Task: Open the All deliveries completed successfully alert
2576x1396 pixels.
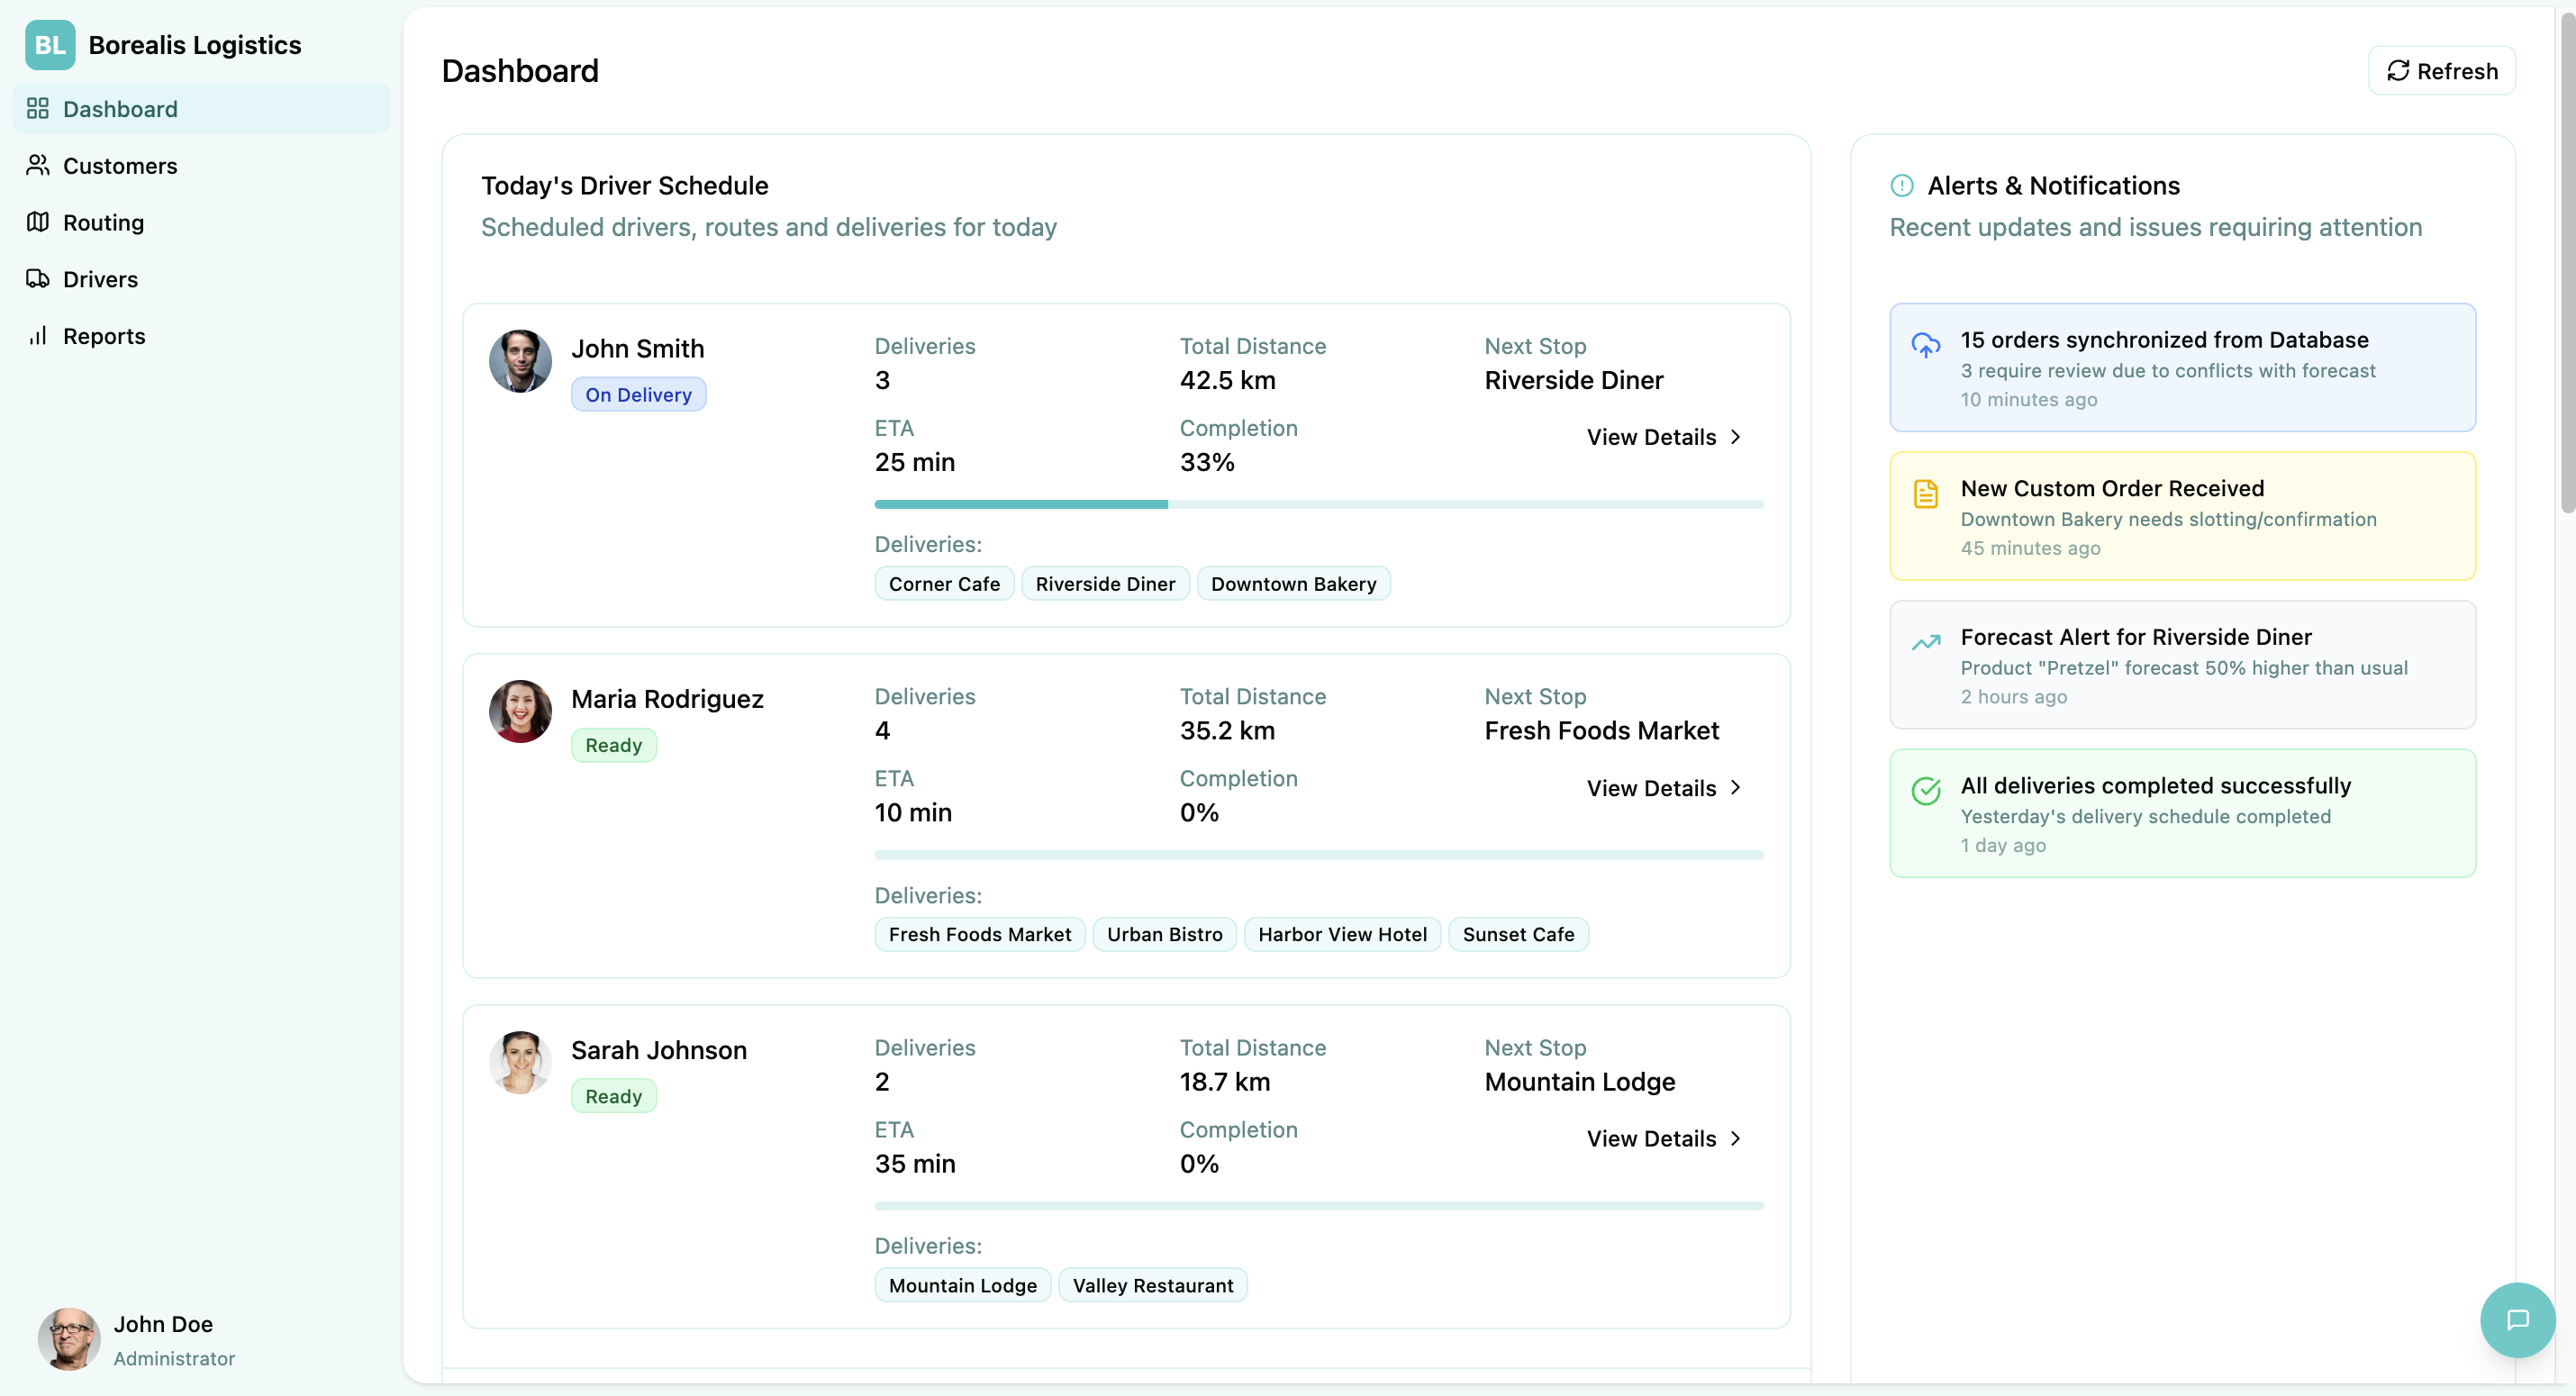Action: (x=2182, y=813)
